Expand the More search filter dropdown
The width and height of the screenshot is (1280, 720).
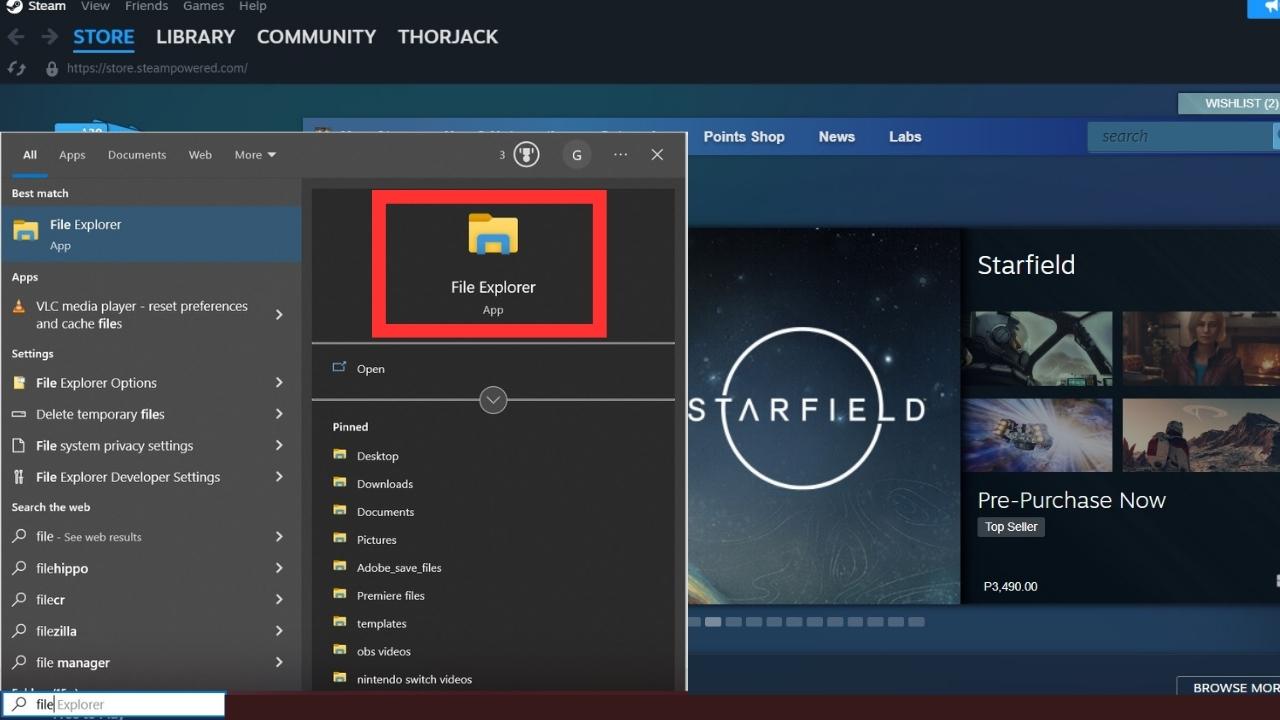254,154
